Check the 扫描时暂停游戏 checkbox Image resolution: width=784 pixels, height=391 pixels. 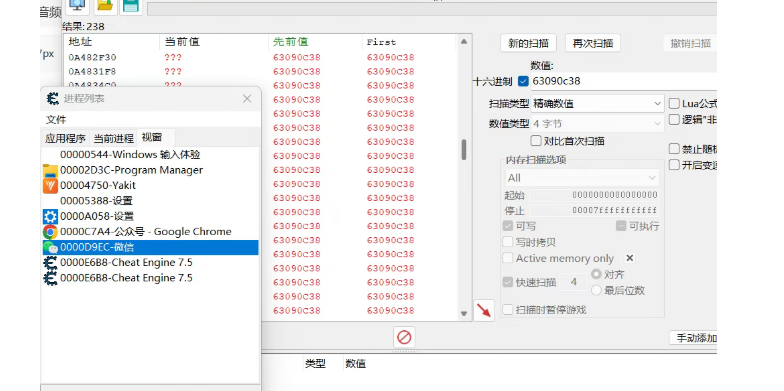[x=508, y=310]
